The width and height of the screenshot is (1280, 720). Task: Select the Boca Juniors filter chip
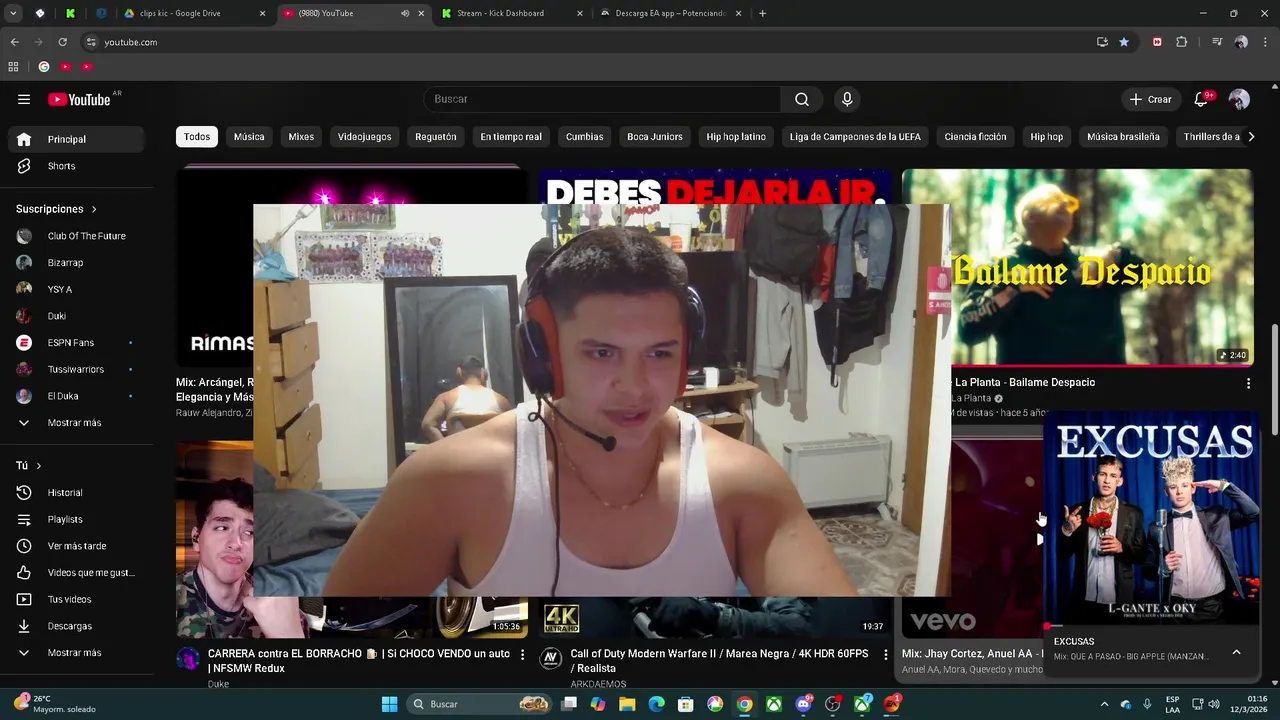click(655, 137)
